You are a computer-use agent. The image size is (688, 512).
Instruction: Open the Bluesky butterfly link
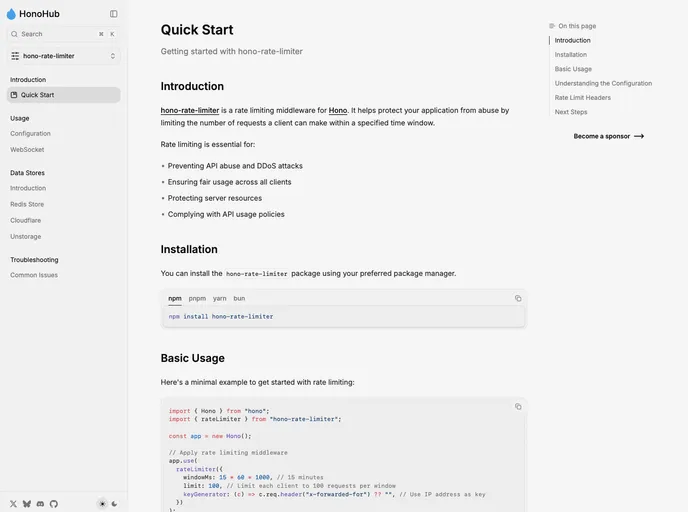click(27, 503)
